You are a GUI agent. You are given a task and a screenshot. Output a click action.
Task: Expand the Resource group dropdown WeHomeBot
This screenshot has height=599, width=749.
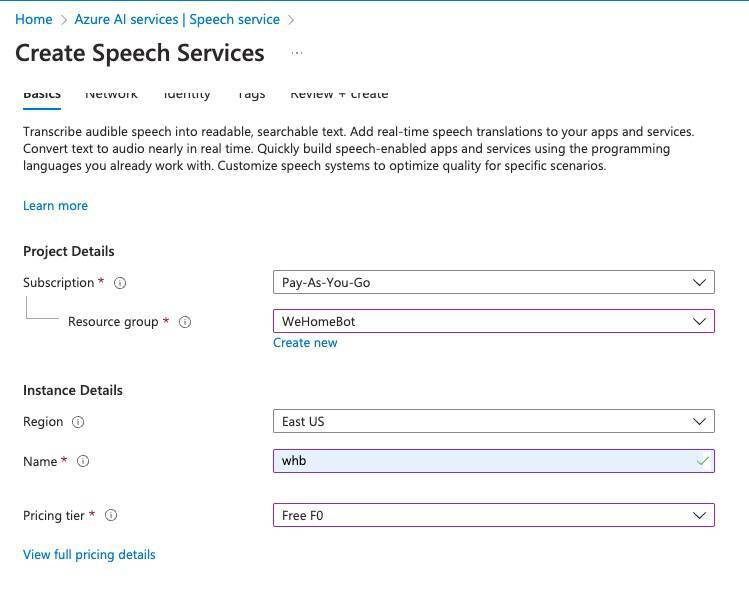(x=493, y=321)
